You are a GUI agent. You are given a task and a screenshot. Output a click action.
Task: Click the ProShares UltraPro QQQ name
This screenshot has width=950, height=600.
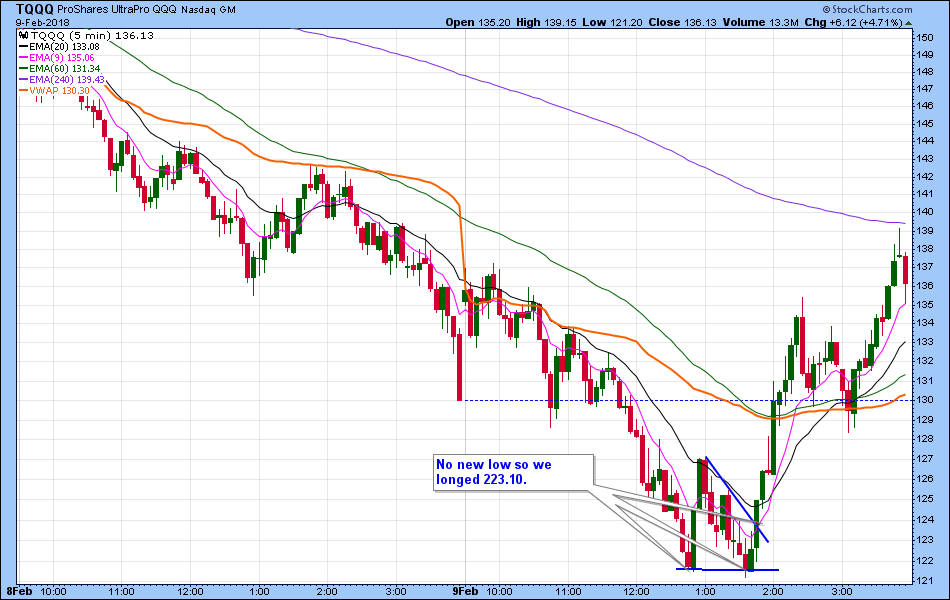point(117,10)
